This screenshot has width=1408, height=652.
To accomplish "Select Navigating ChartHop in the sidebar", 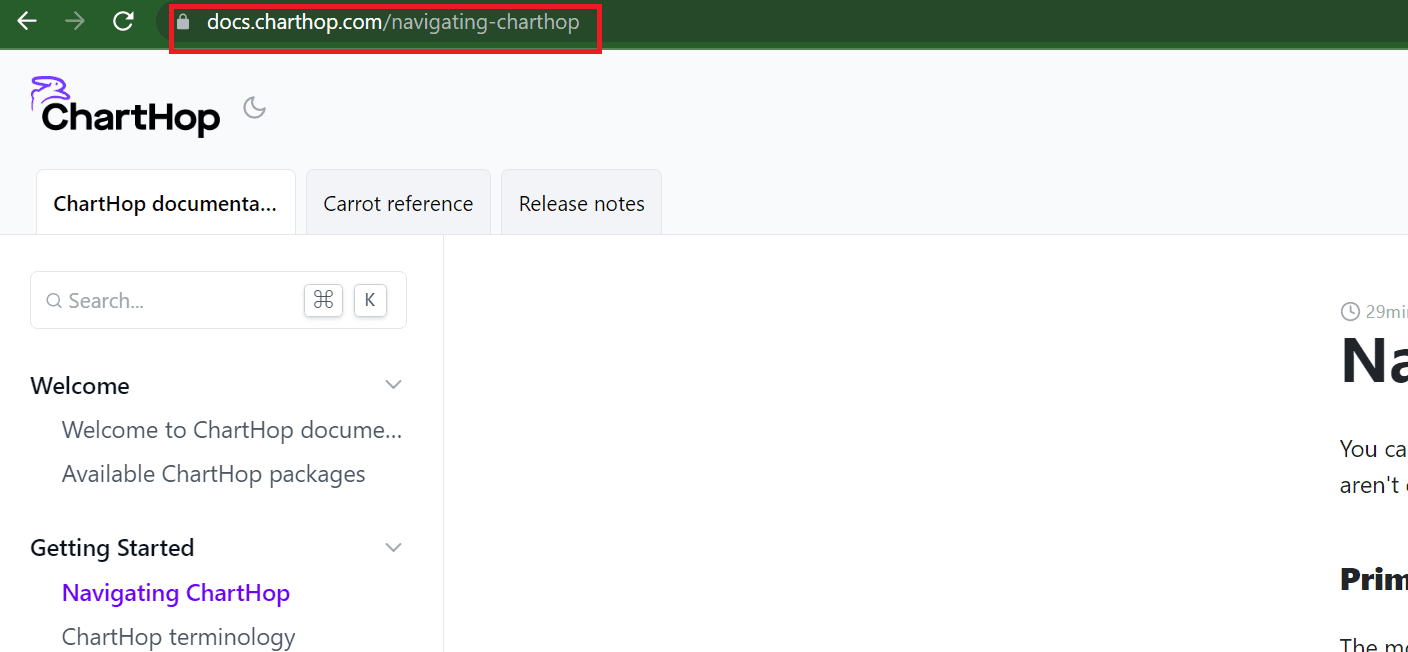I will [x=176, y=593].
